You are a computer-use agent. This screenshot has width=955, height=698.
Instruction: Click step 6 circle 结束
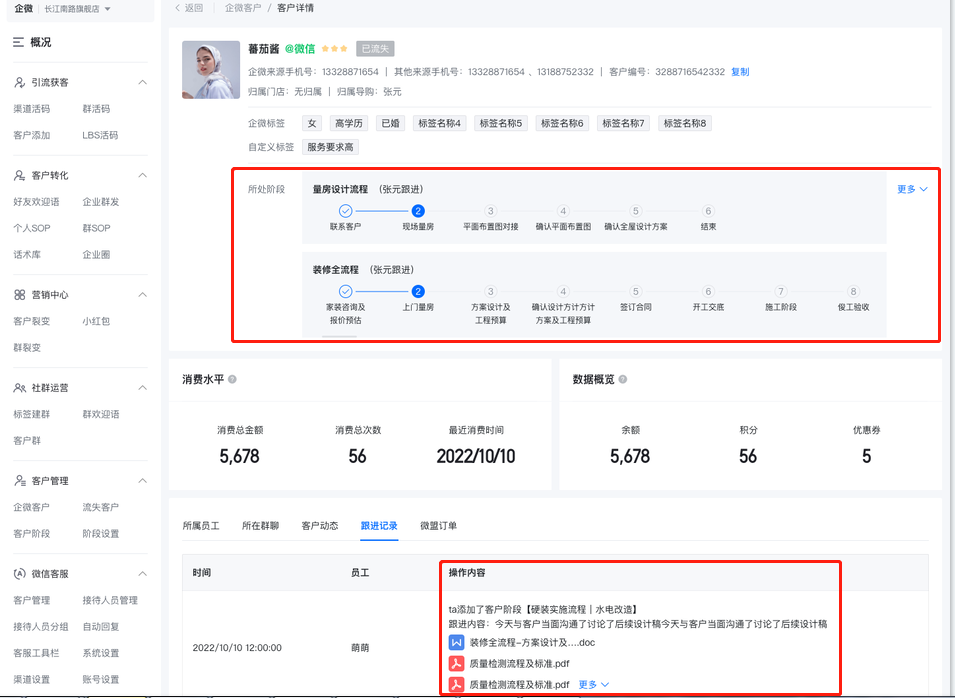click(x=708, y=211)
